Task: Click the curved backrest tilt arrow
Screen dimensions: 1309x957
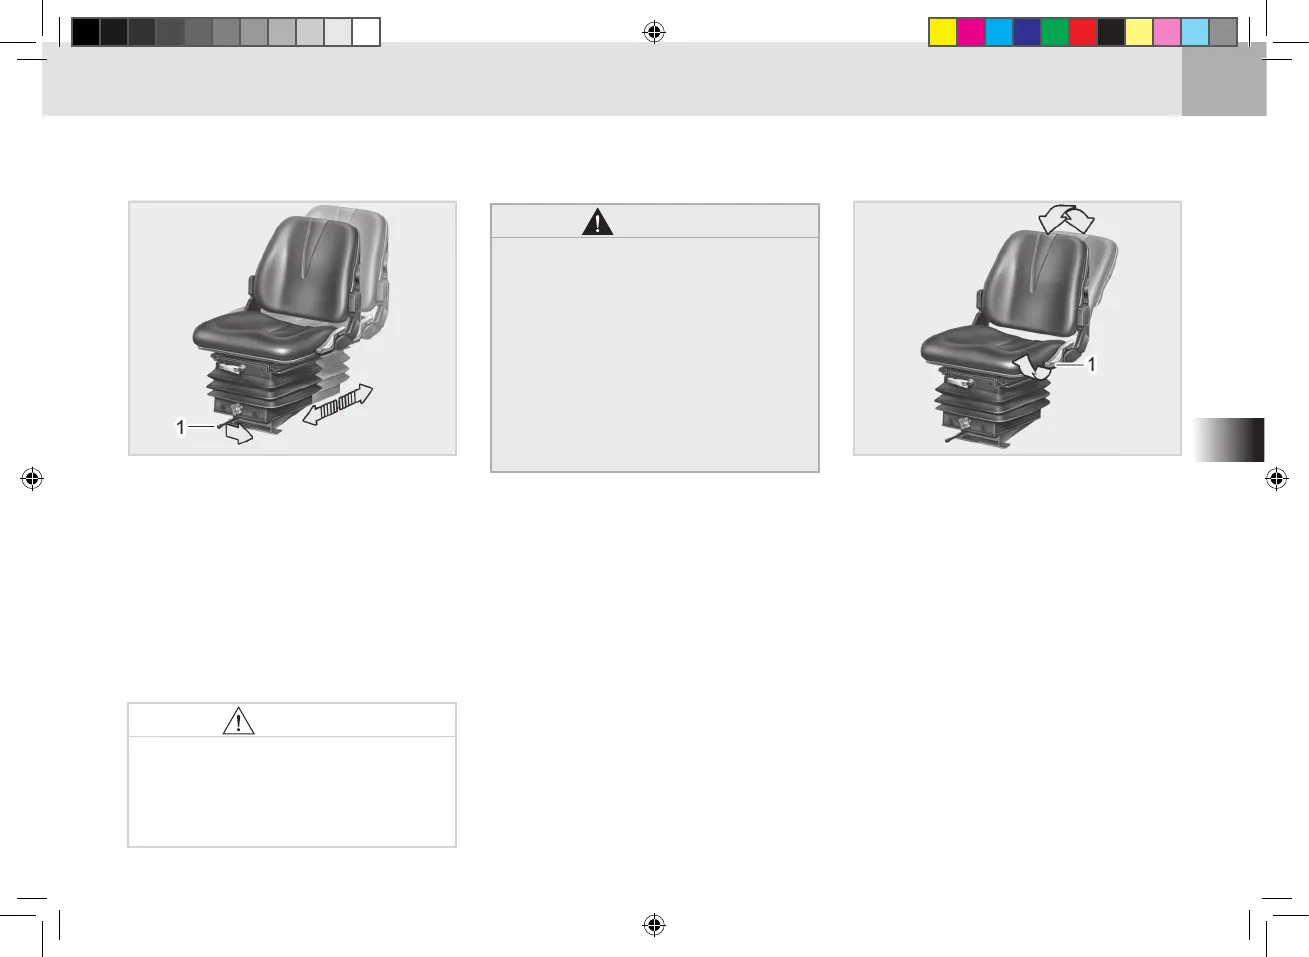Action: (x=1067, y=217)
